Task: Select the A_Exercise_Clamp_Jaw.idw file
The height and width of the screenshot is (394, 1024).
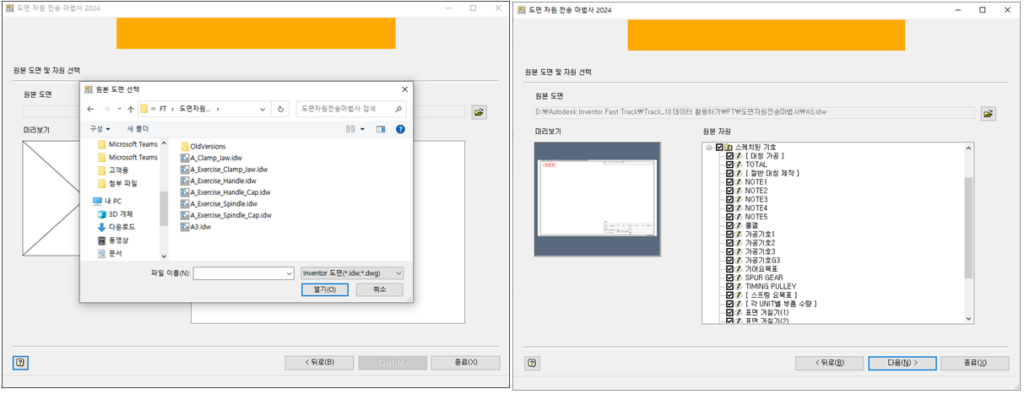Action: tap(224, 169)
